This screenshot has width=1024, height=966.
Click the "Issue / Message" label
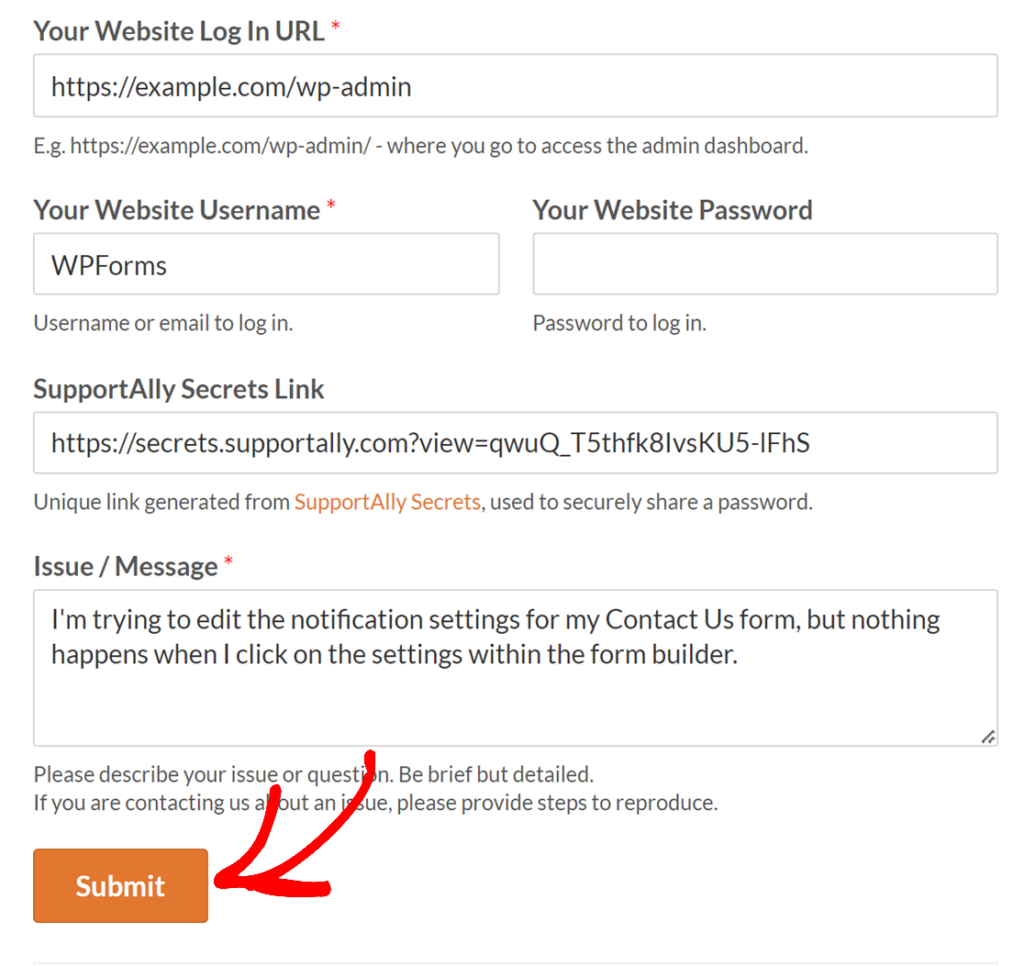click(126, 566)
